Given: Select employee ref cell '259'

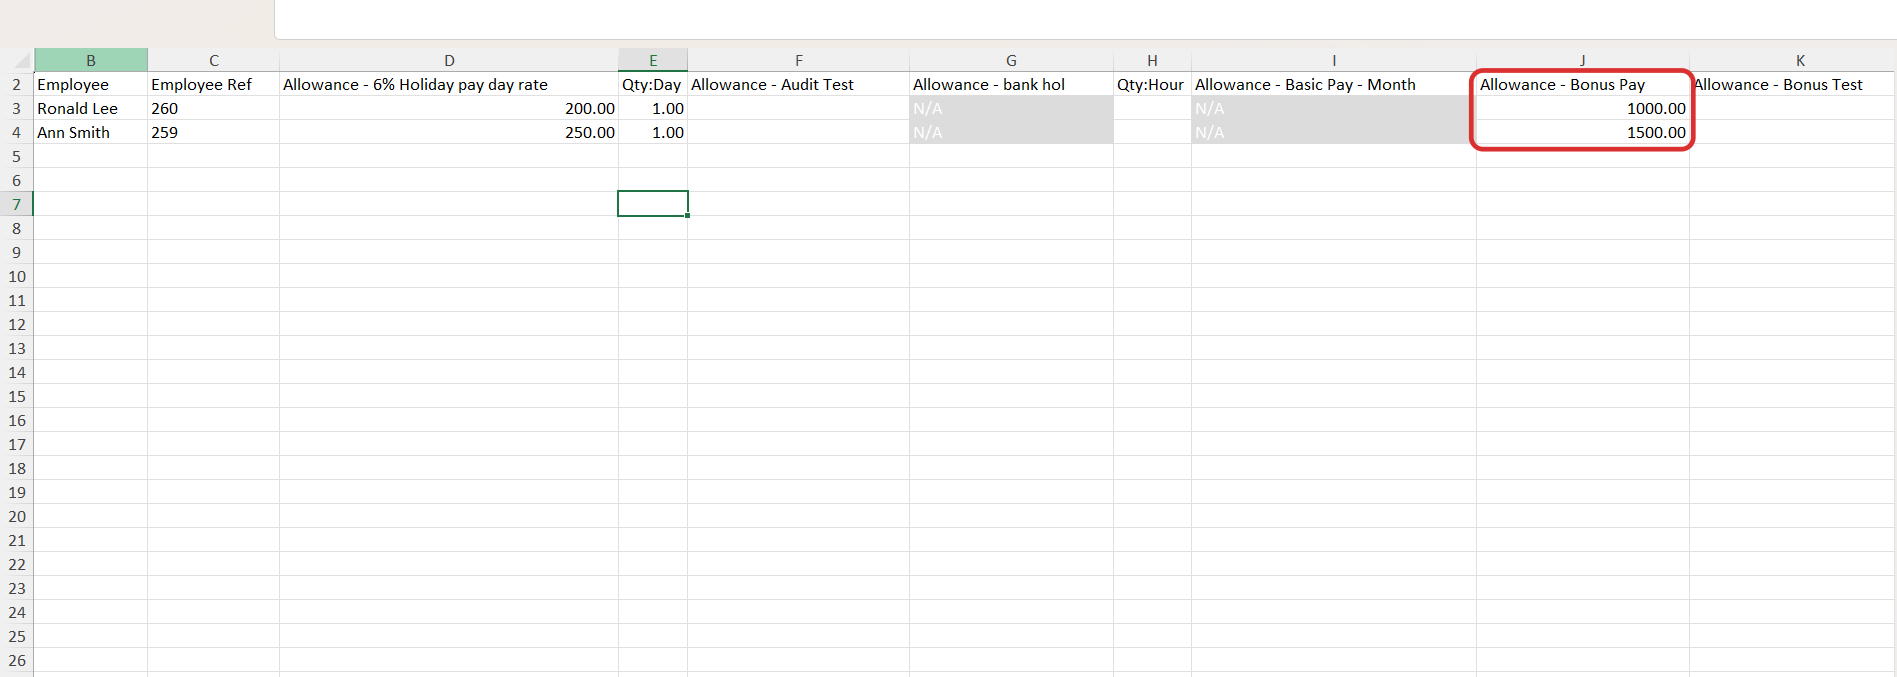Looking at the screenshot, I should [214, 132].
